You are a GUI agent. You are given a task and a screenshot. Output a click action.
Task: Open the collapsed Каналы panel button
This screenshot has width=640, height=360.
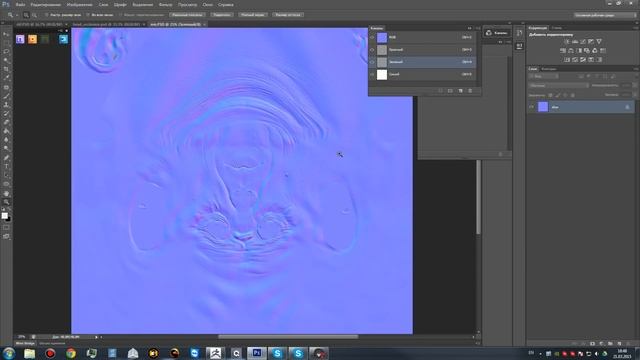[x=497, y=33]
